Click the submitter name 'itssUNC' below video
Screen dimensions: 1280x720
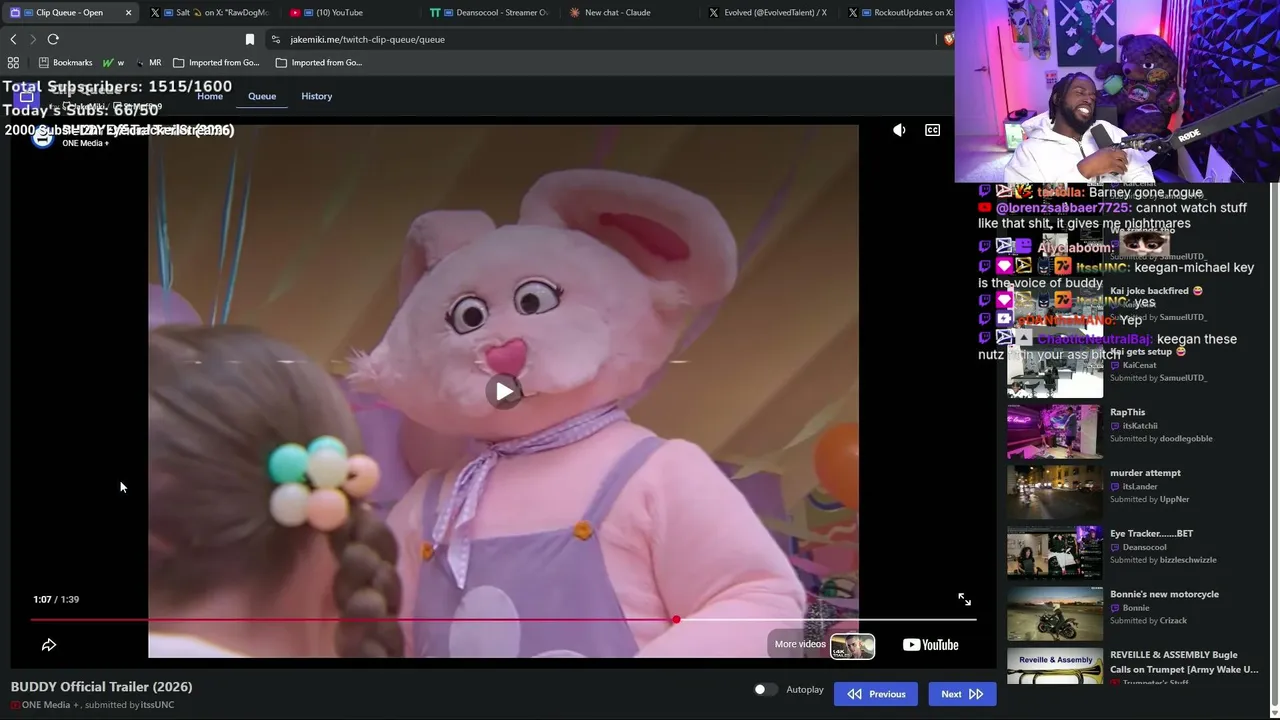(157, 705)
